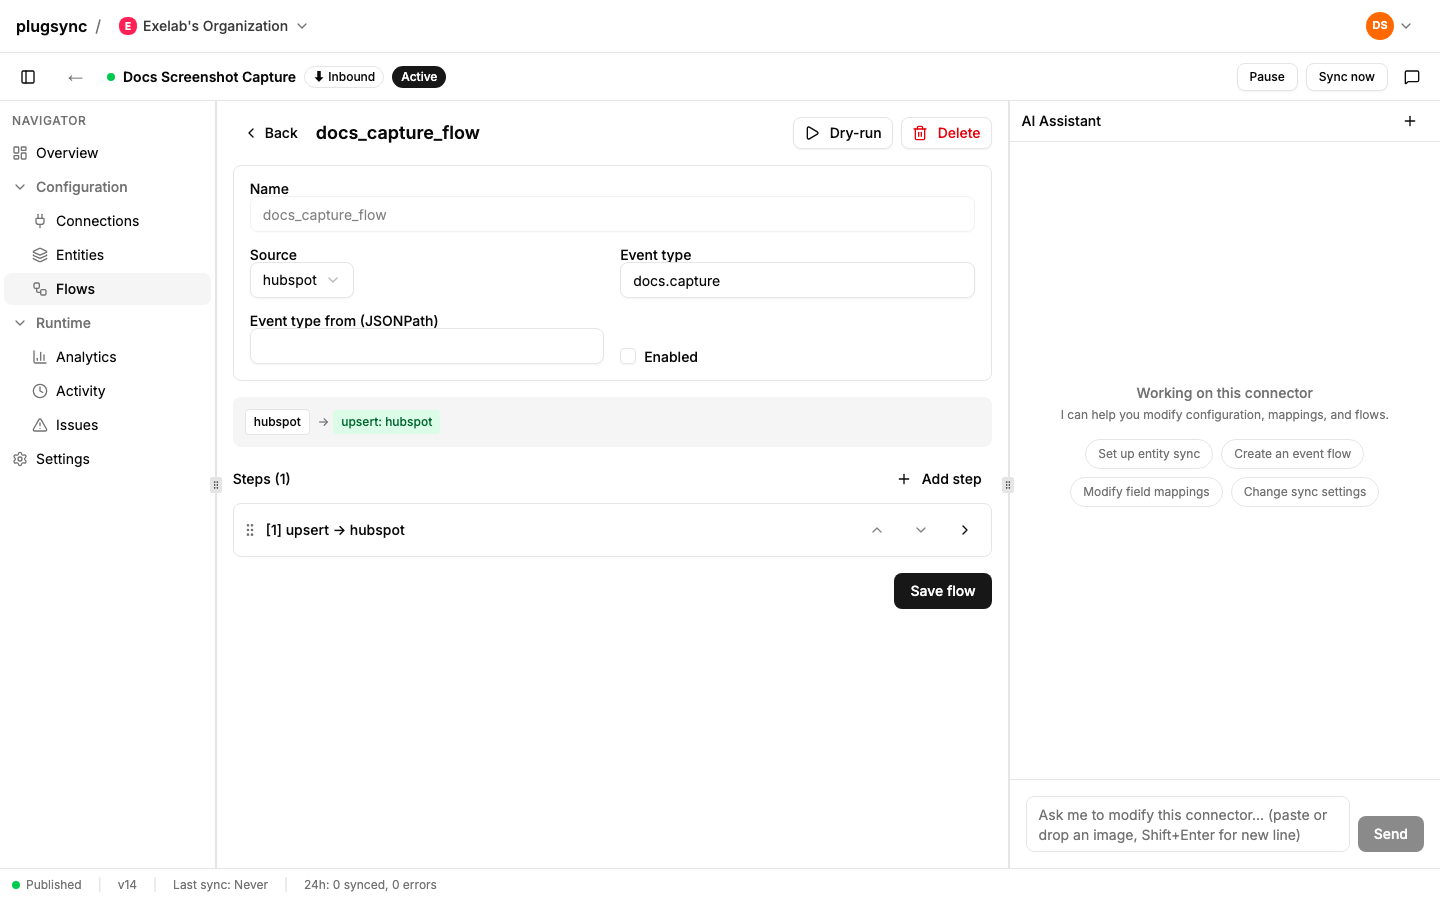Click the Save flow button
1440x900 pixels.
[943, 591]
